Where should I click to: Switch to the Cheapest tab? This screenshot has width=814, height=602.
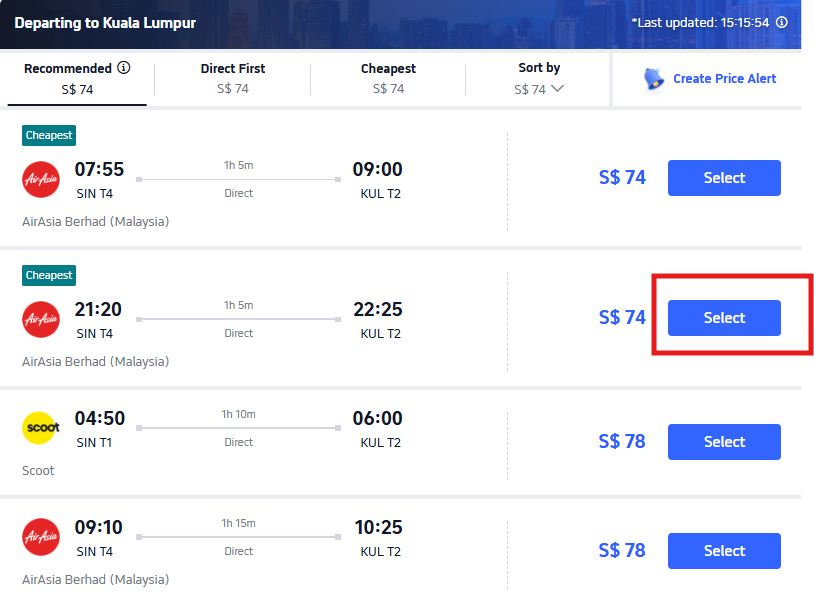pos(388,78)
